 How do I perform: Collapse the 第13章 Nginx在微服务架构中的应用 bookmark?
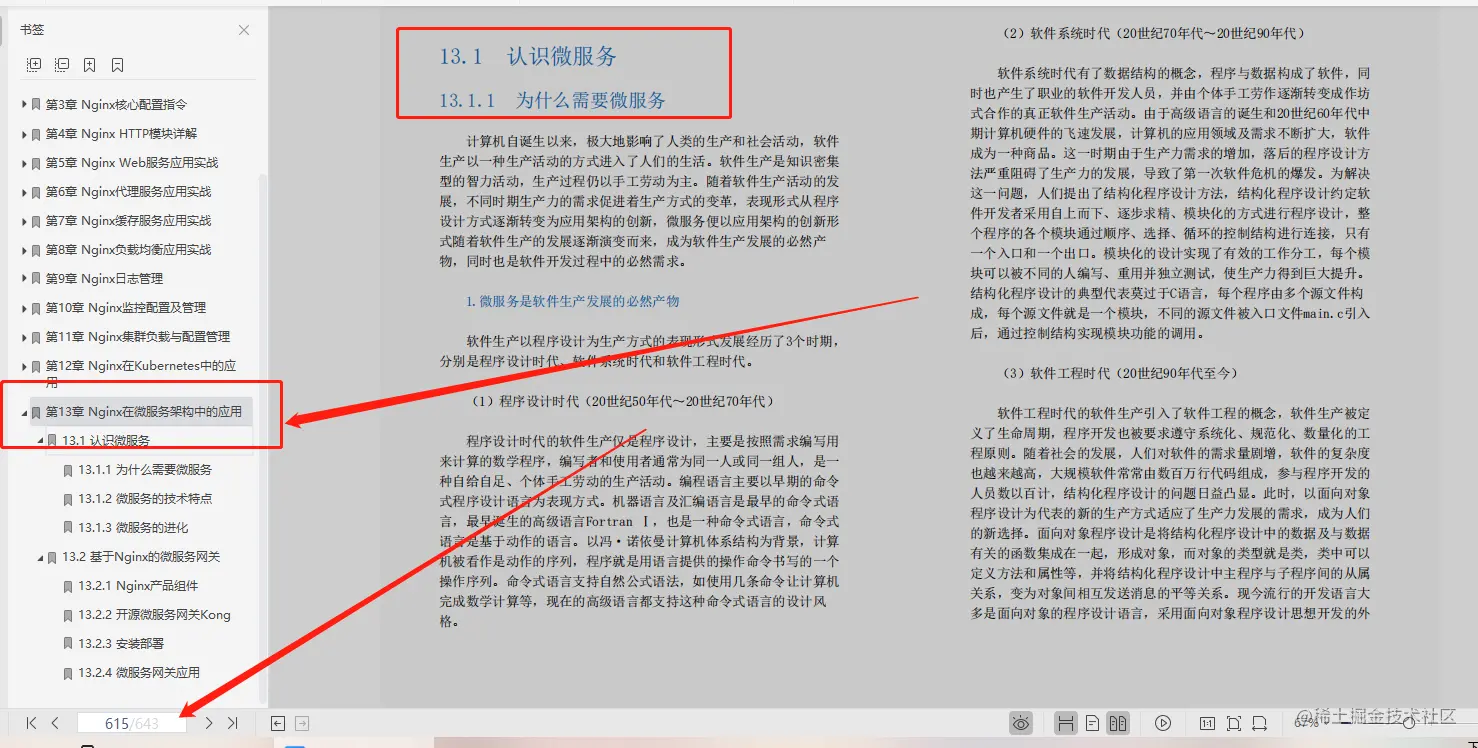(x=24, y=411)
